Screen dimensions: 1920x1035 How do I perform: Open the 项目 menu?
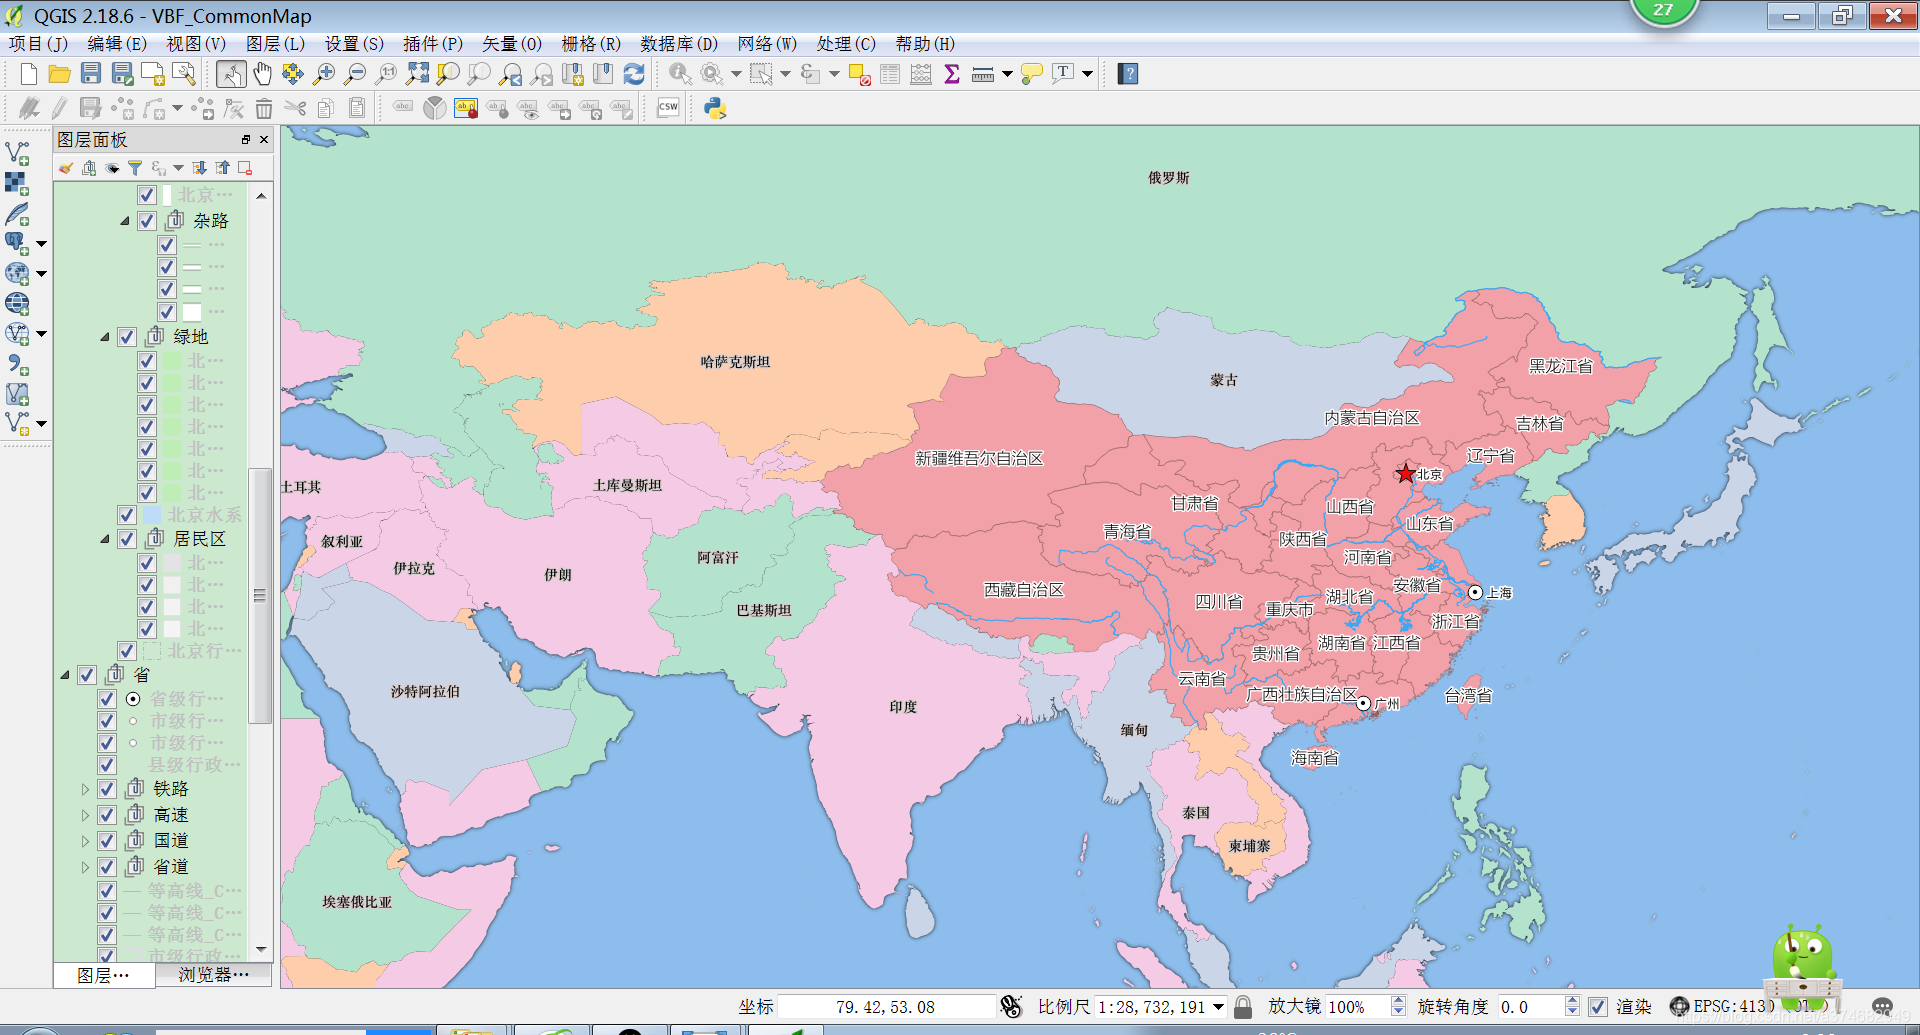coord(38,44)
